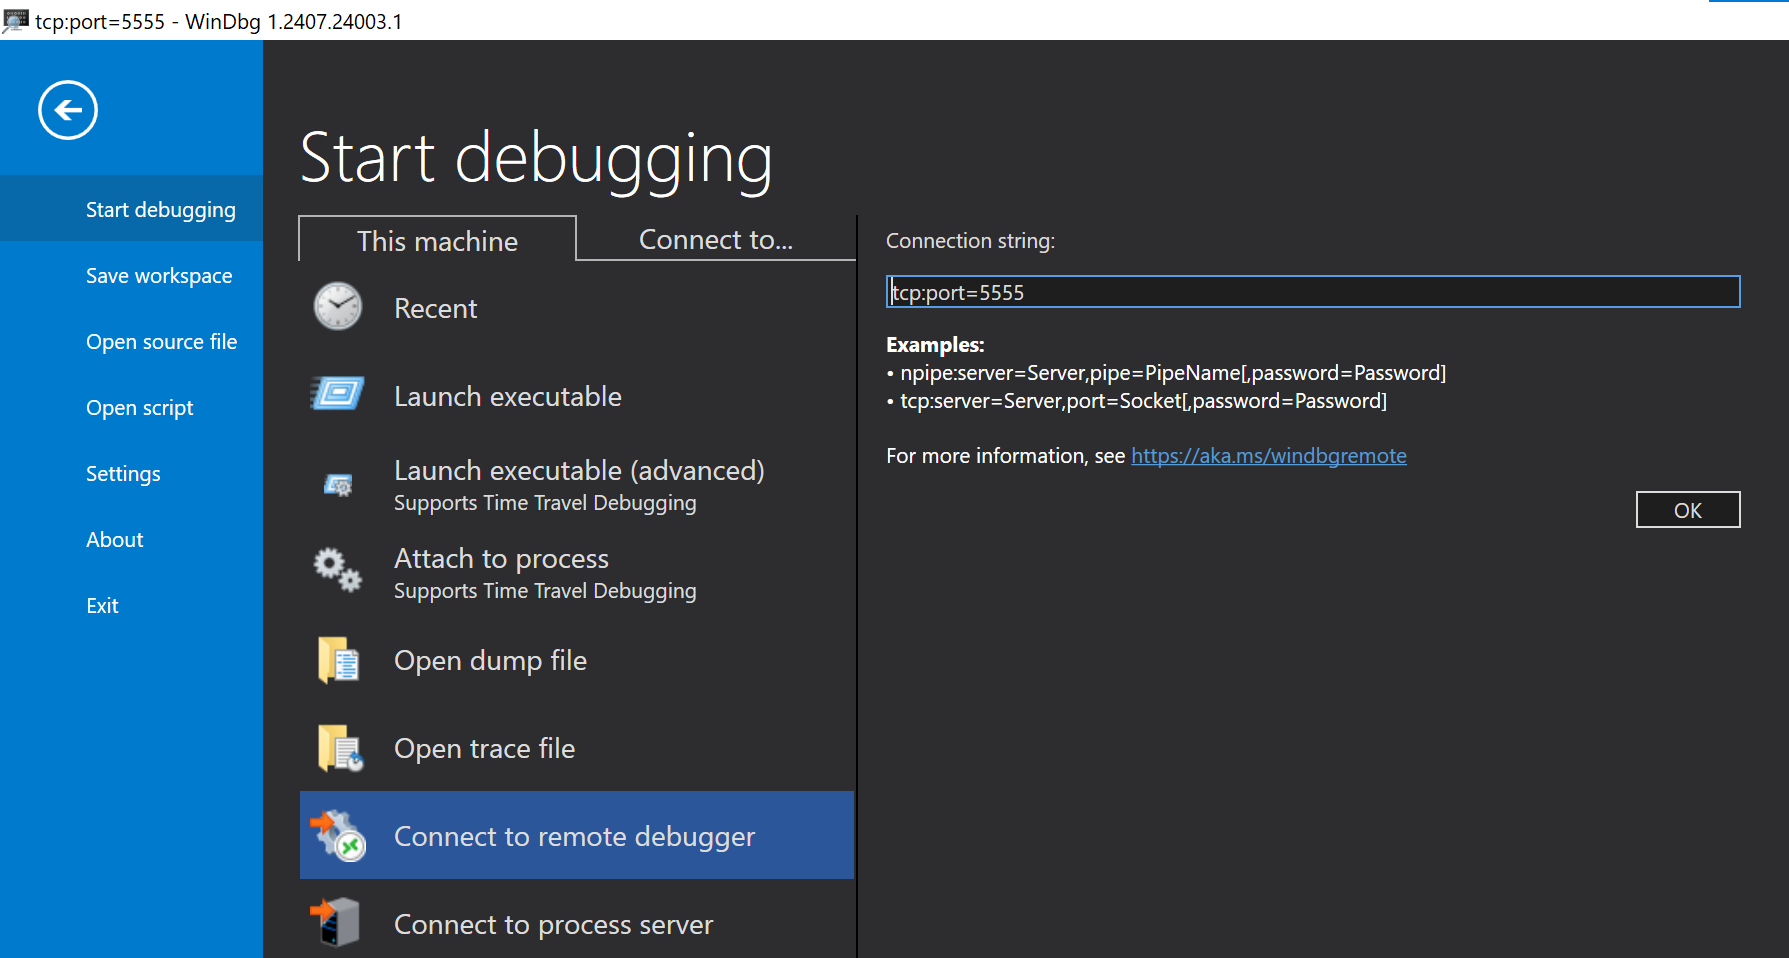
Task: Select Open source file option
Action: [x=161, y=341]
